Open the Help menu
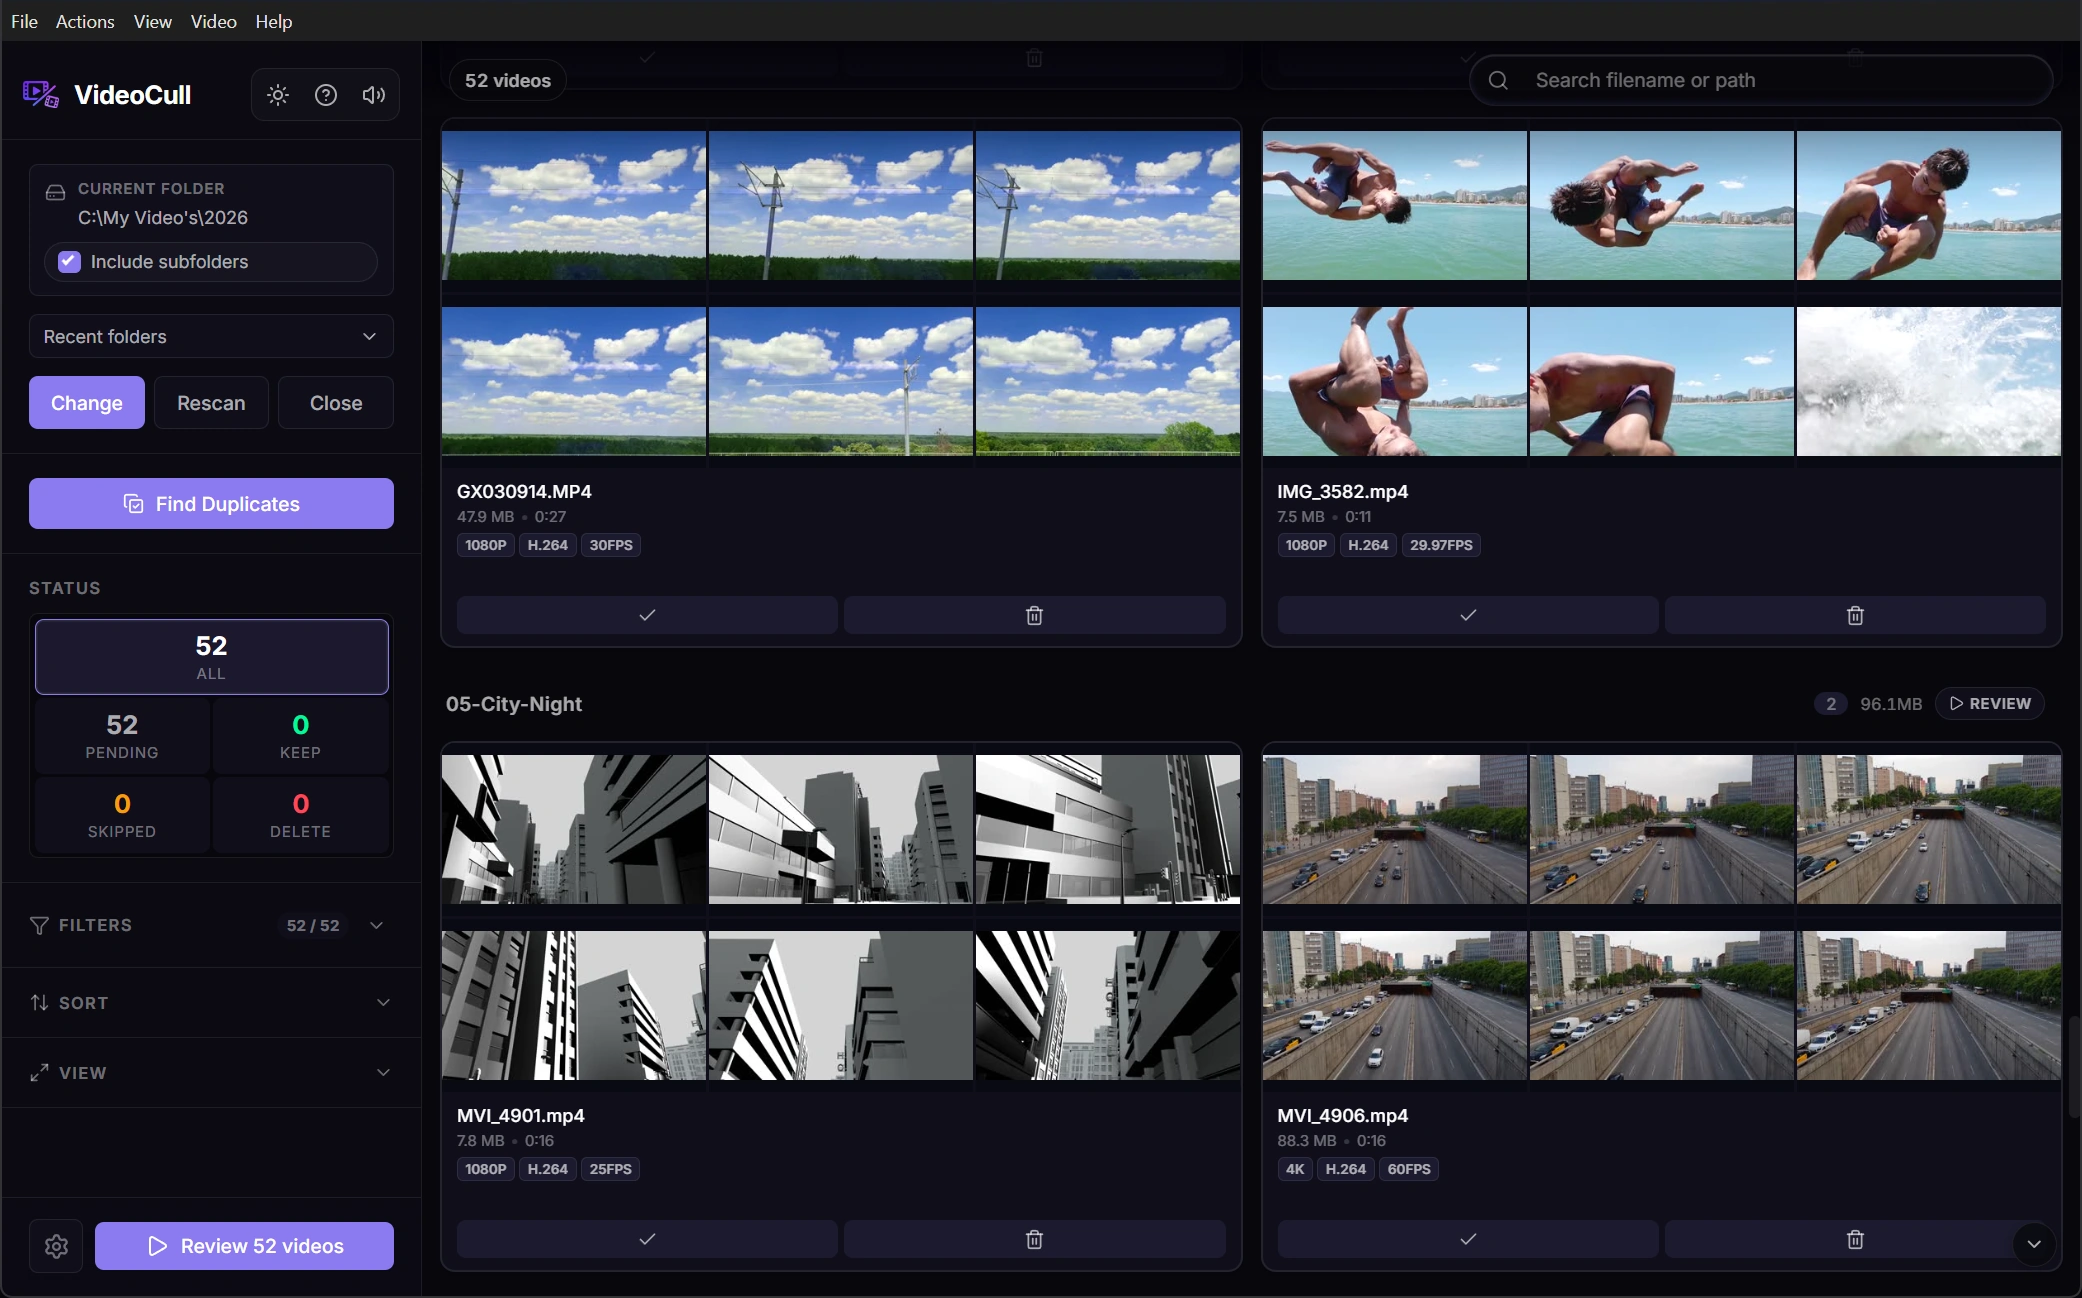Screen dimensions: 2082x1298 [x=273, y=21]
